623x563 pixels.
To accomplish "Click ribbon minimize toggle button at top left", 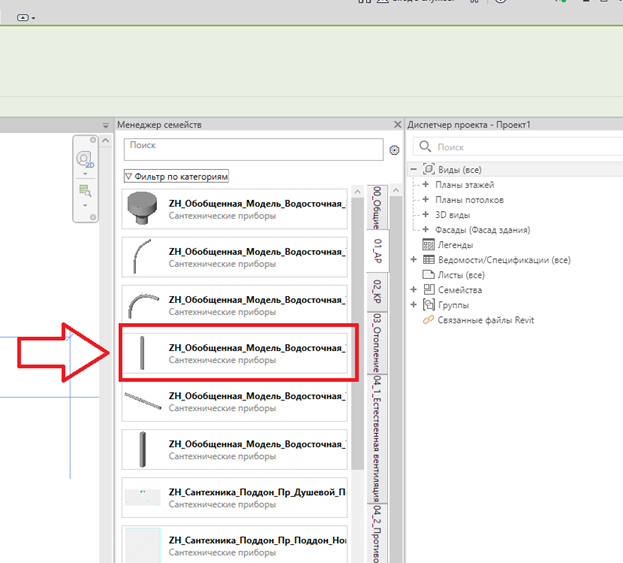I will [x=23, y=17].
